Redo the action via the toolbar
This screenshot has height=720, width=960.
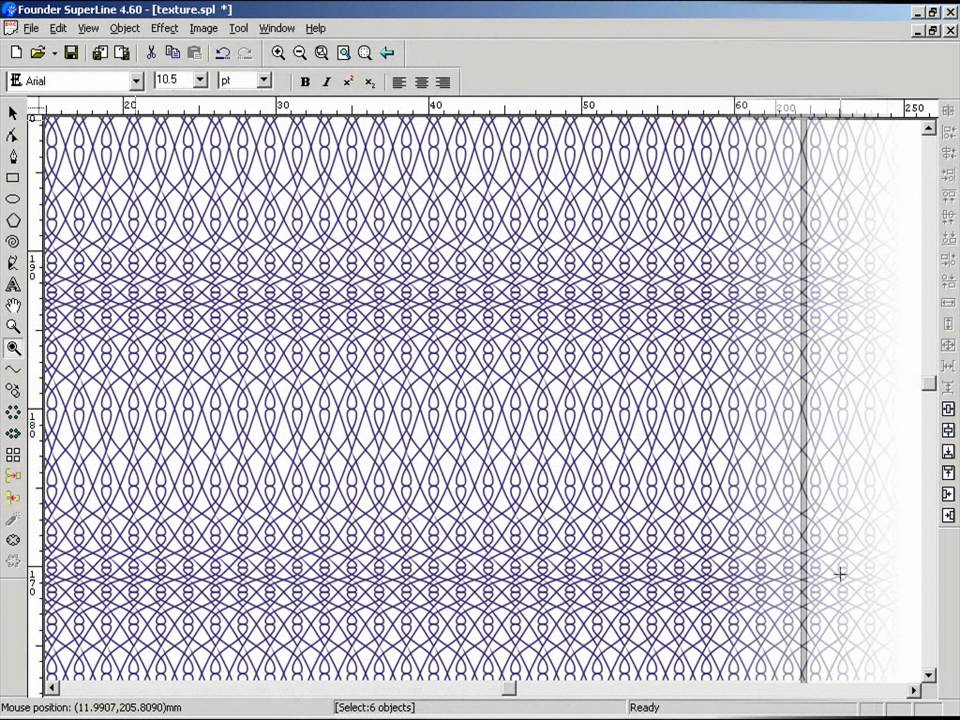245,53
